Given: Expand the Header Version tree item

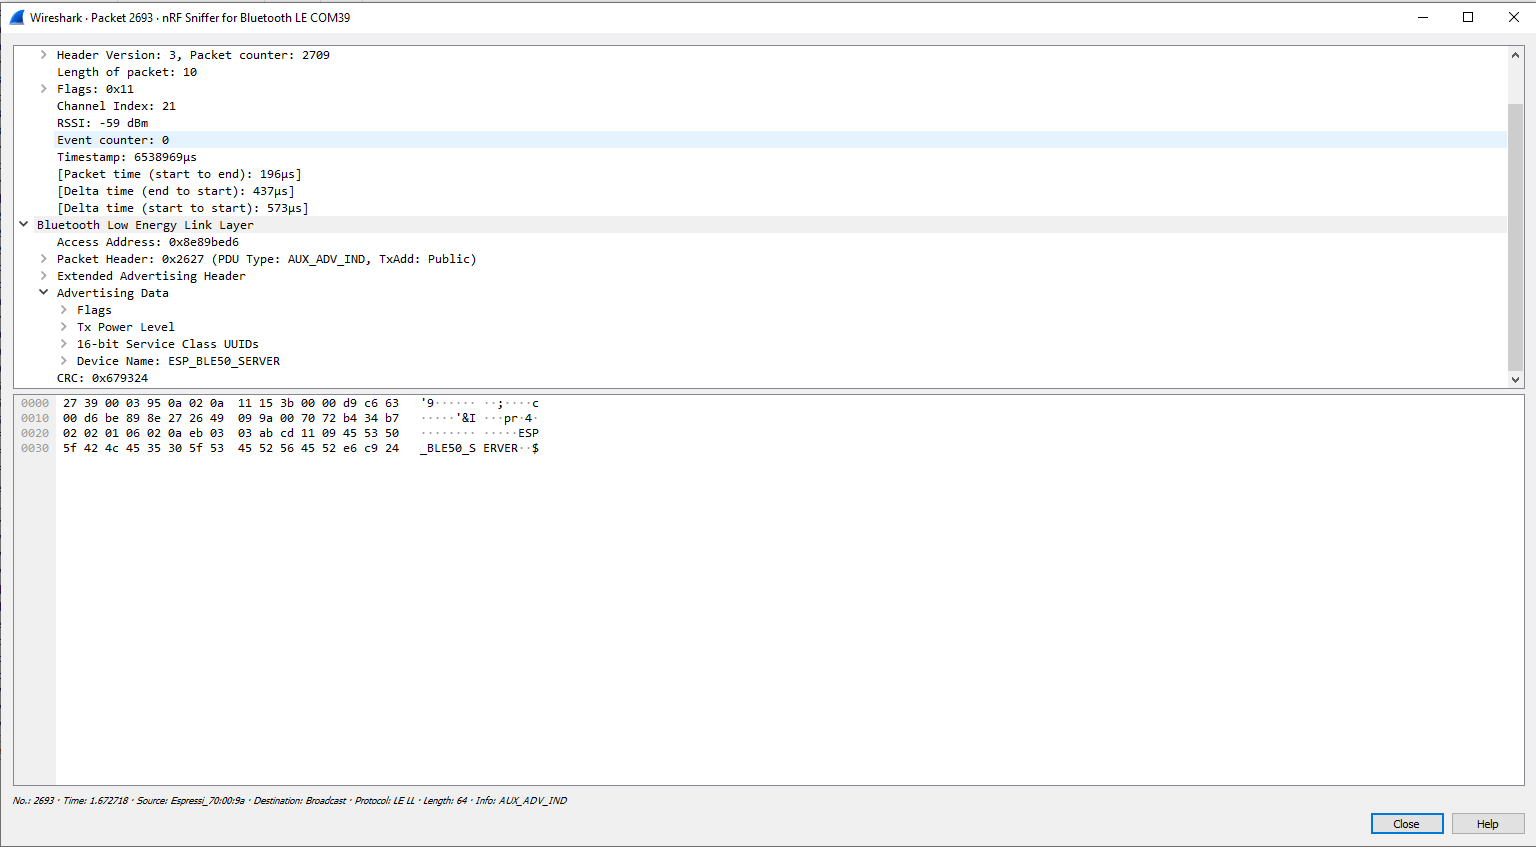Looking at the screenshot, I should 42,55.
